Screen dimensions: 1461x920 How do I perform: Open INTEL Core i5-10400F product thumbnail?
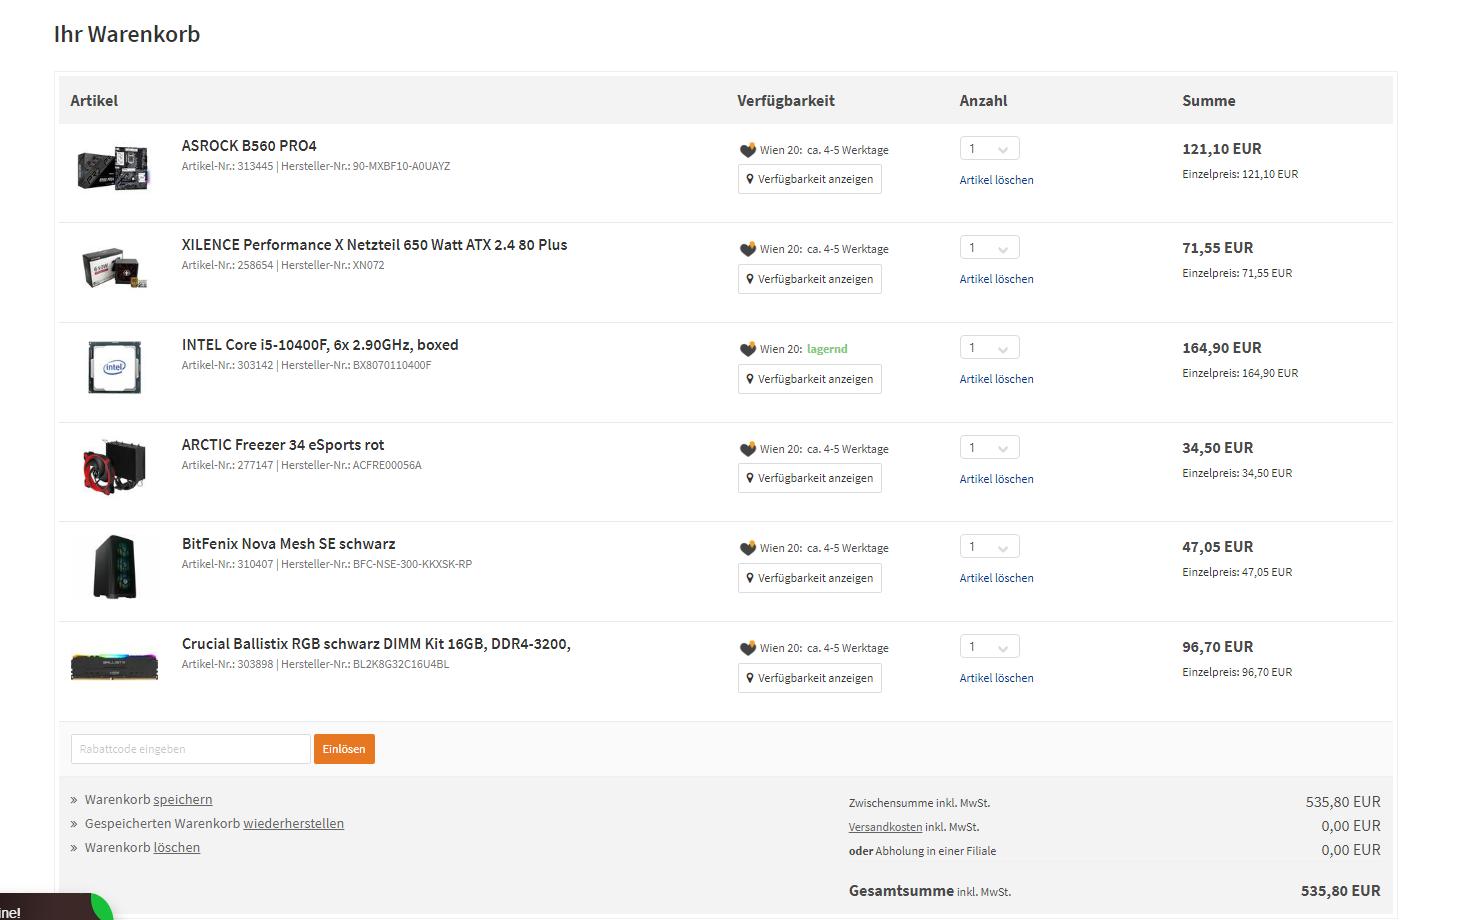(114, 367)
